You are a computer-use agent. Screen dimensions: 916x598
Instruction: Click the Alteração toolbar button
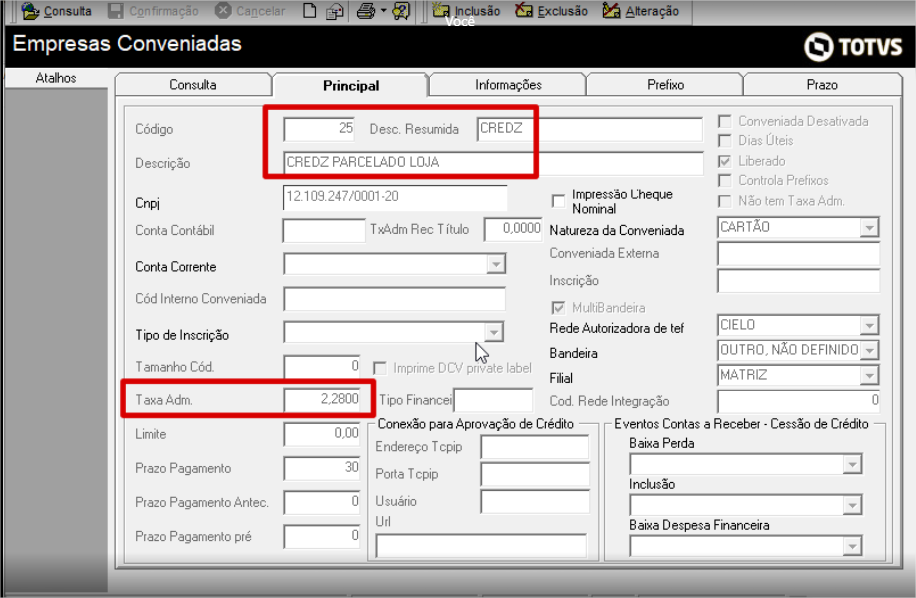[x=641, y=11]
